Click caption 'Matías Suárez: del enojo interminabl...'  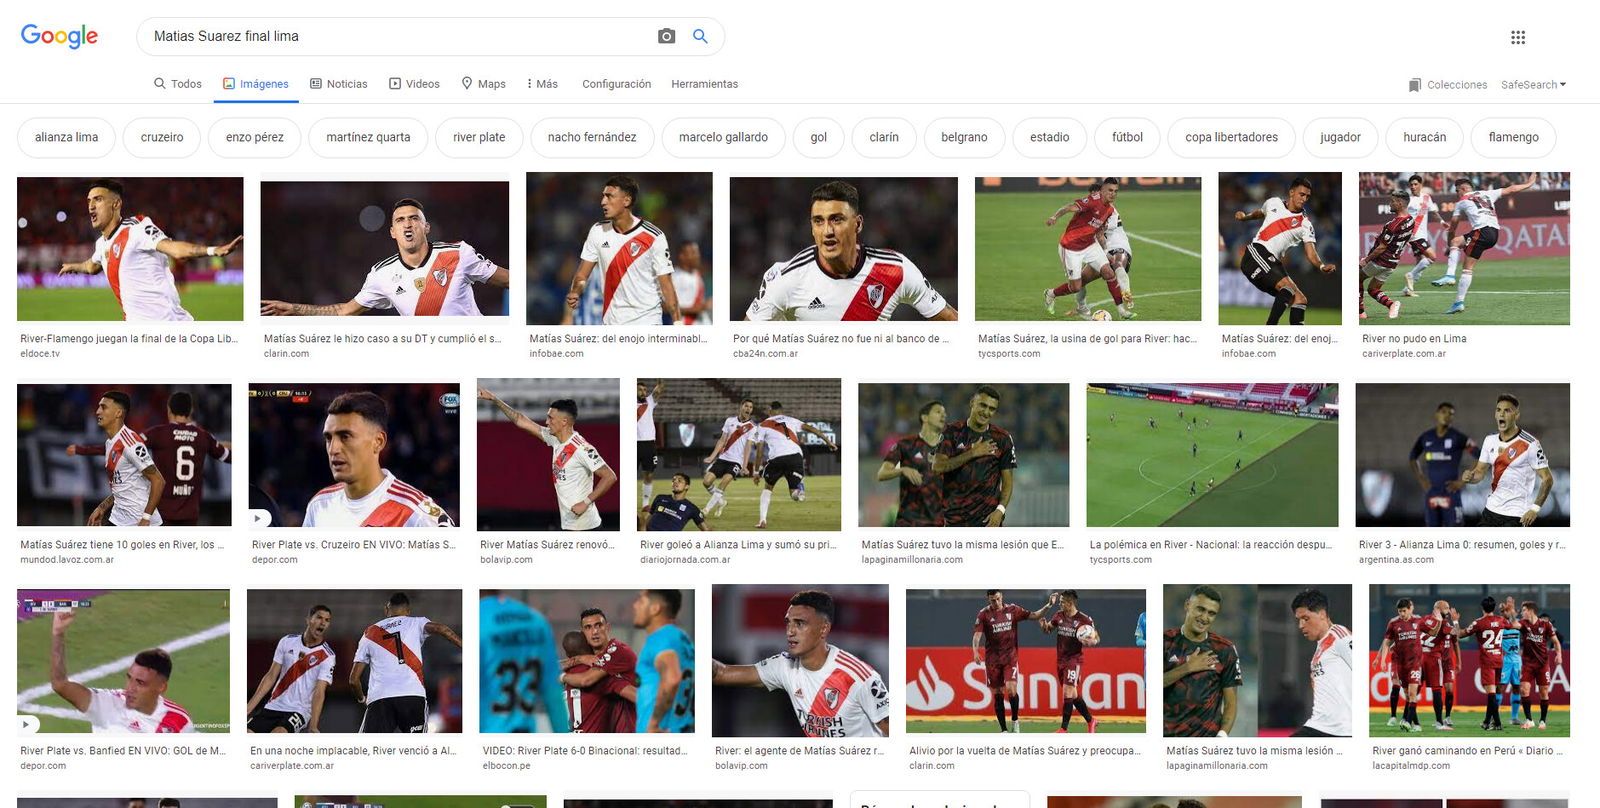tap(618, 339)
